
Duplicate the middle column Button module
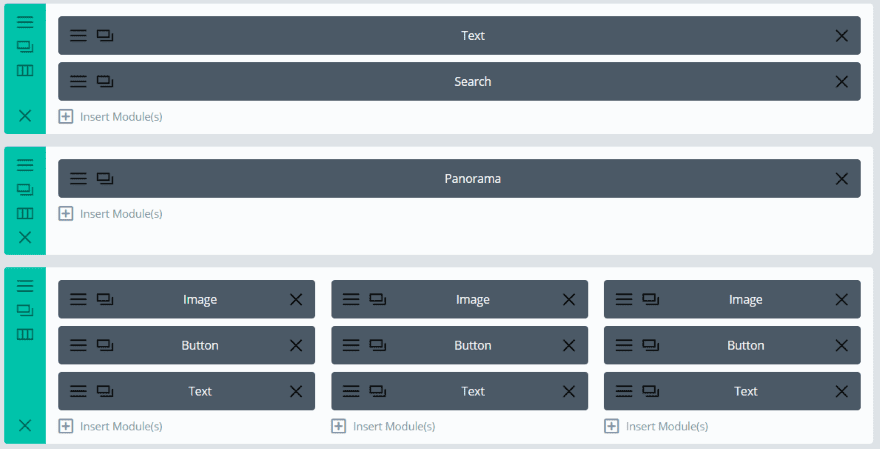[378, 346]
